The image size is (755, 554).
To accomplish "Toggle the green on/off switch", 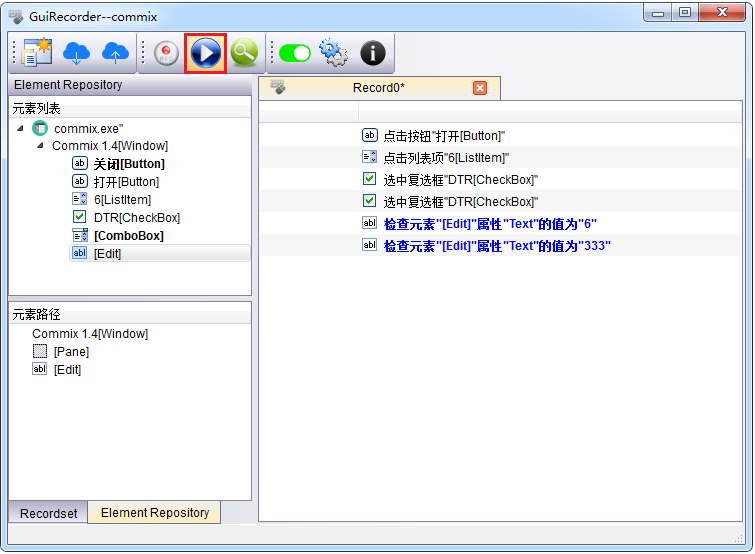I will pos(295,53).
